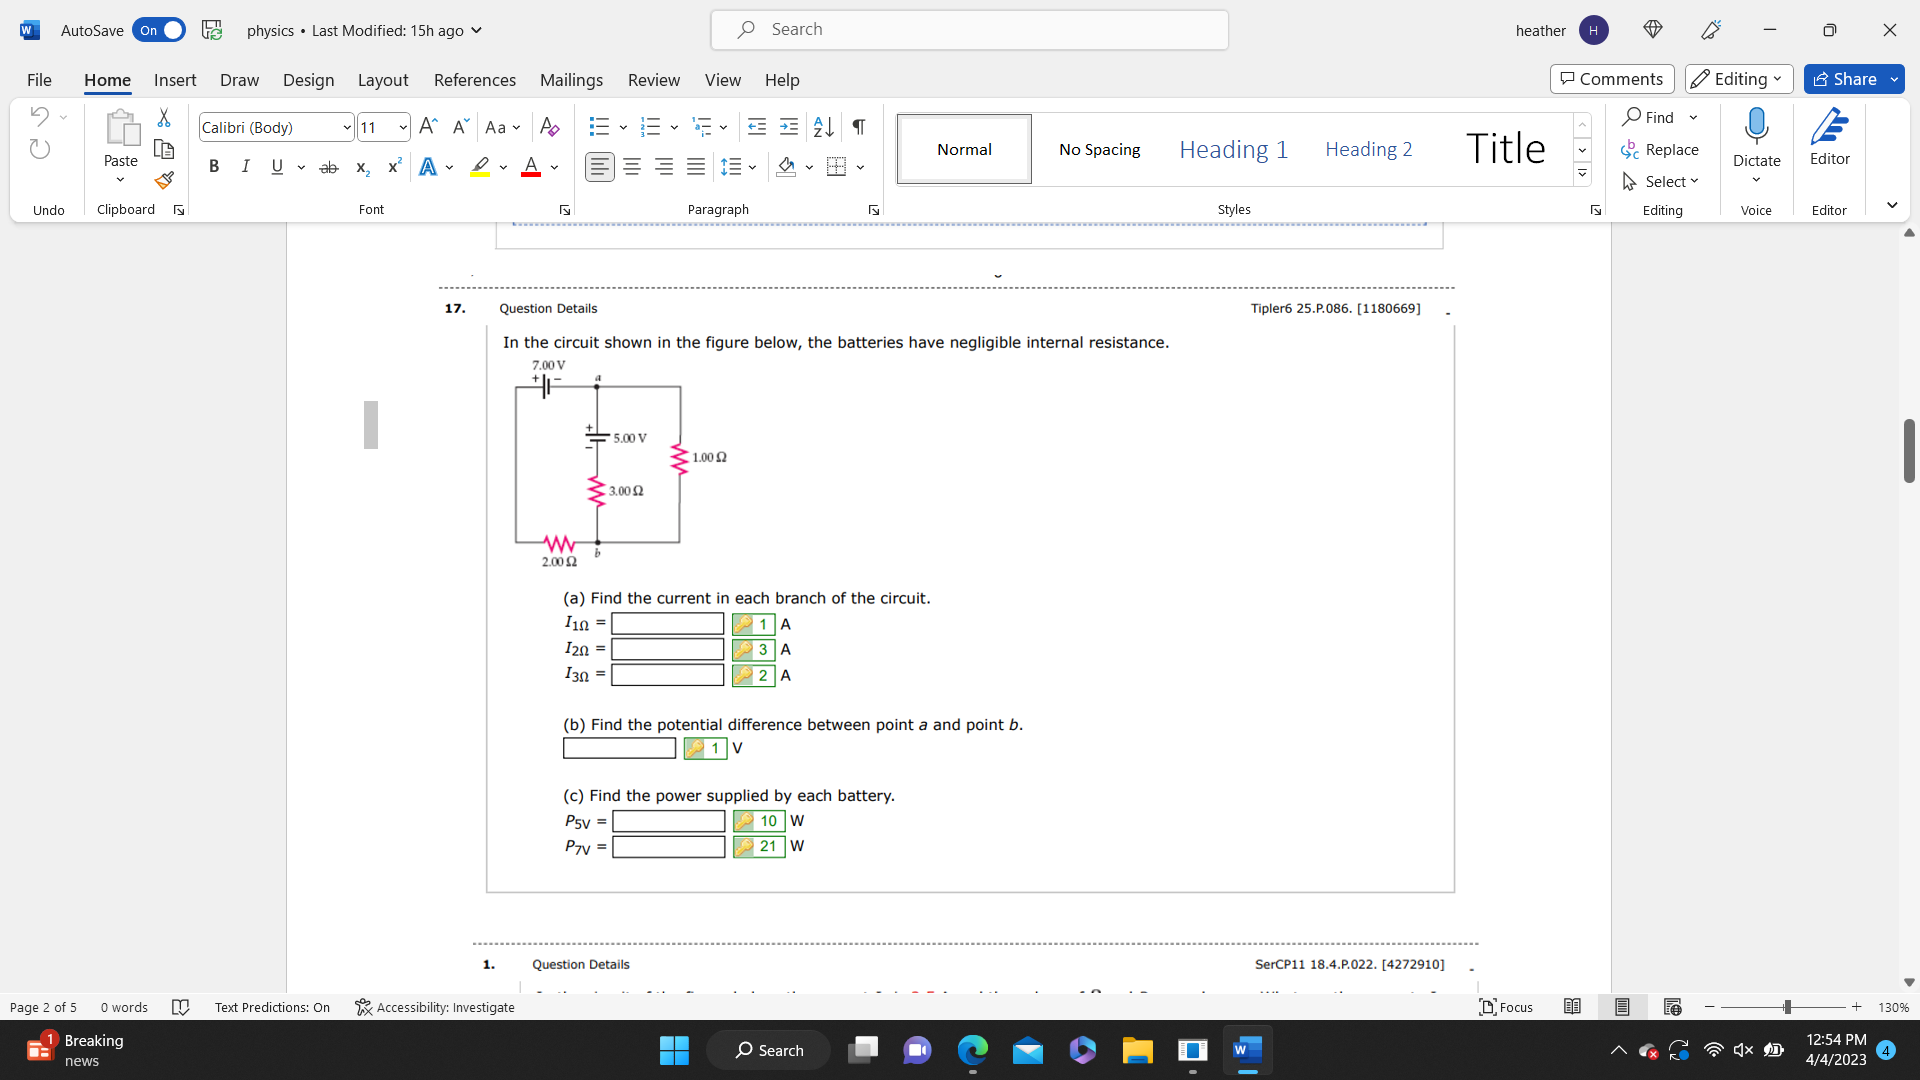
Task: Expand the font size dropdown
Action: tap(402, 127)
